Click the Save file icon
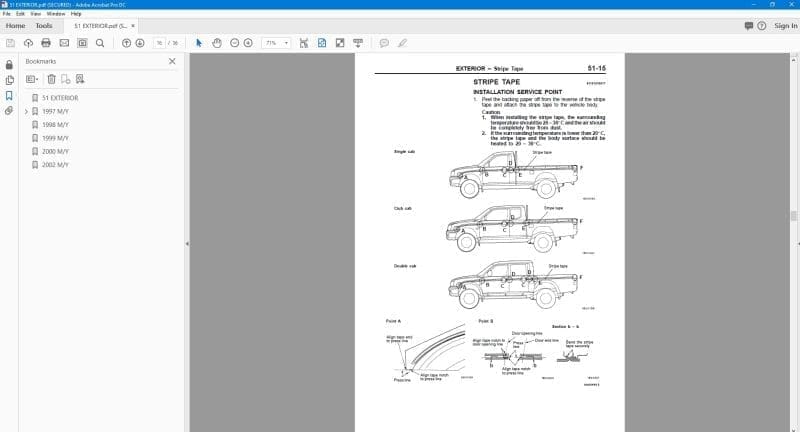The image size is (800, 432). [10, 43]
